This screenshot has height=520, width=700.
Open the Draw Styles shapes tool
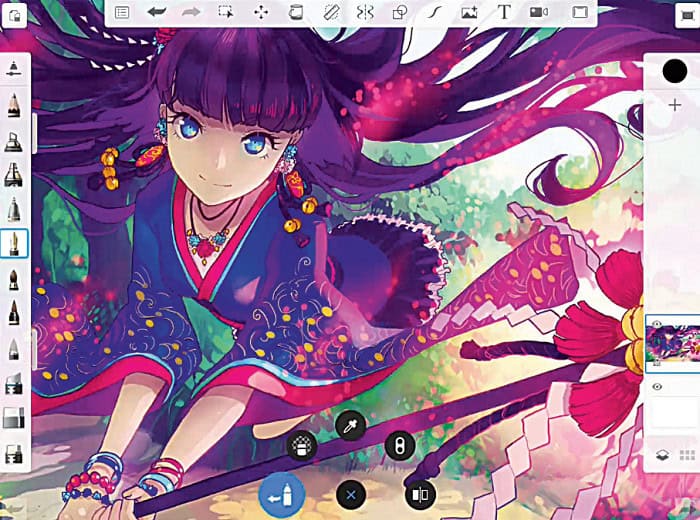click(x=400, y=12)
